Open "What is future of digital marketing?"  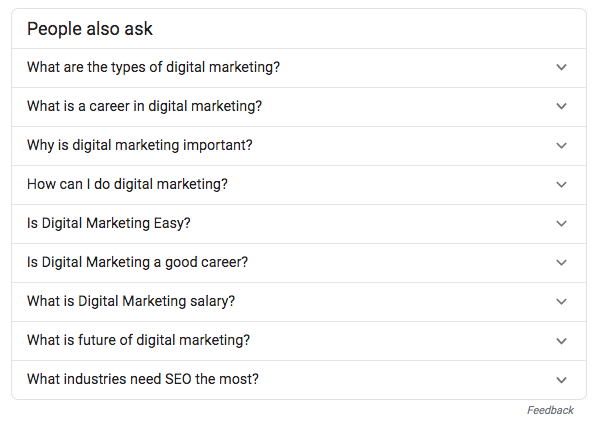pyautogui.click(x=138, y=340)
